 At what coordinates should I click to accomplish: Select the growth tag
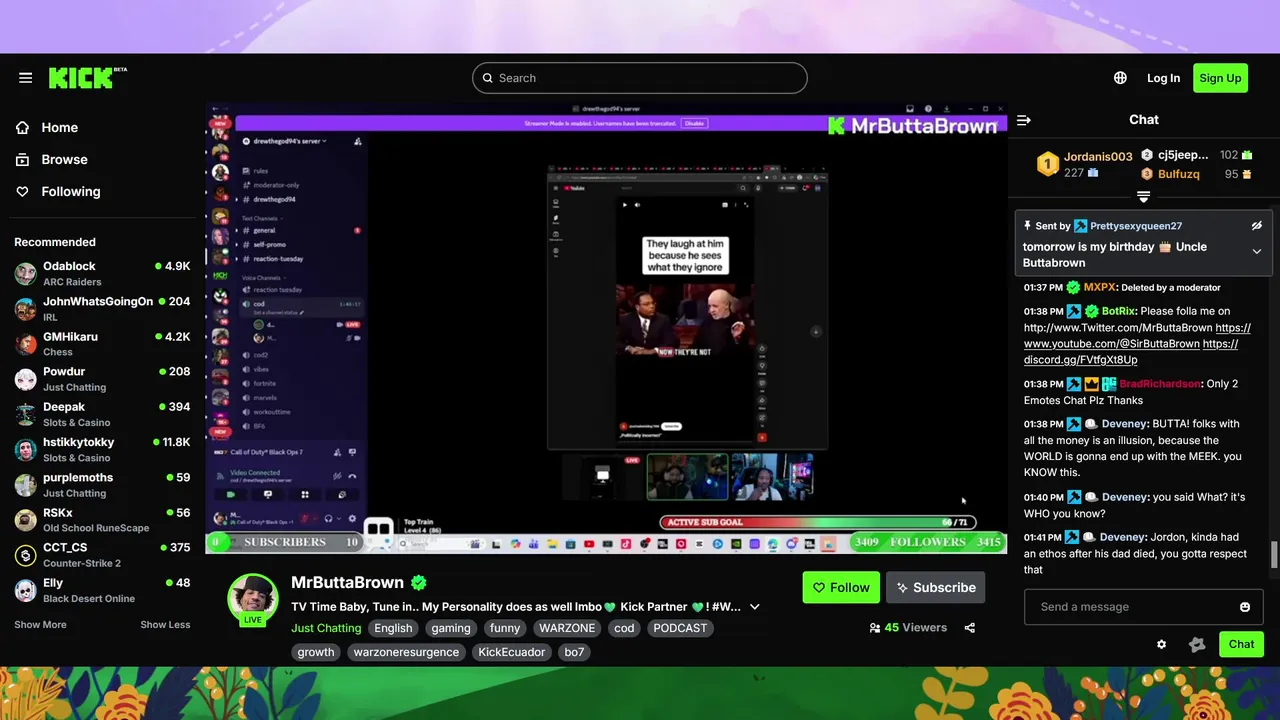click(316, 652)
